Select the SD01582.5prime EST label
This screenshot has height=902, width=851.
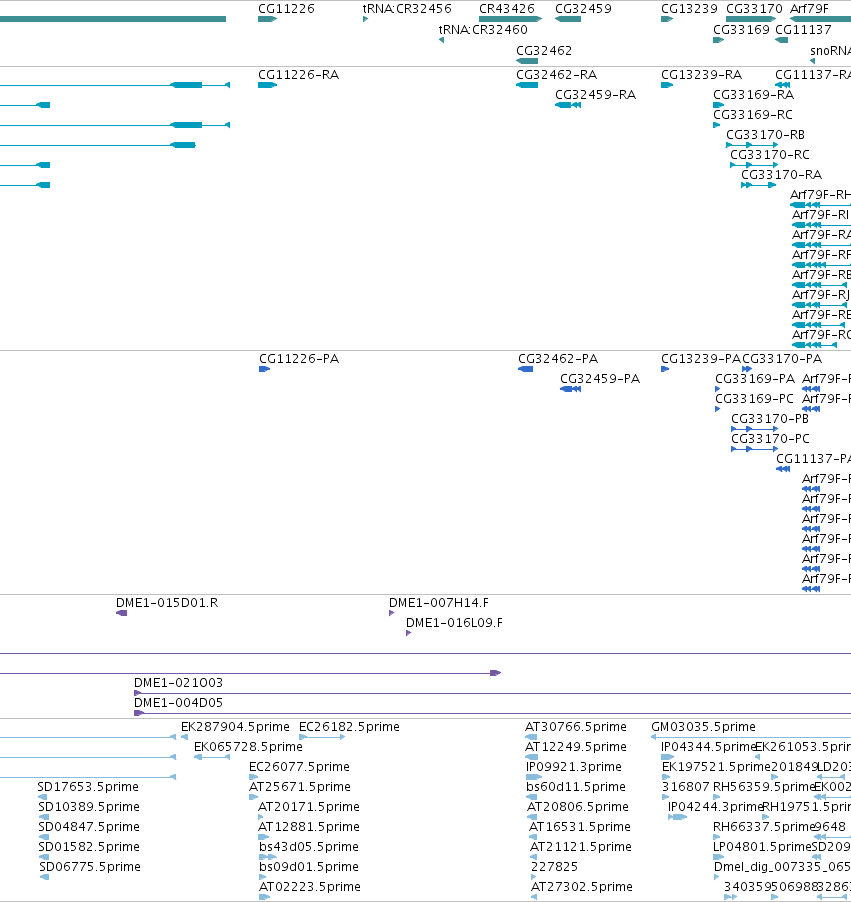coord(89,847)
